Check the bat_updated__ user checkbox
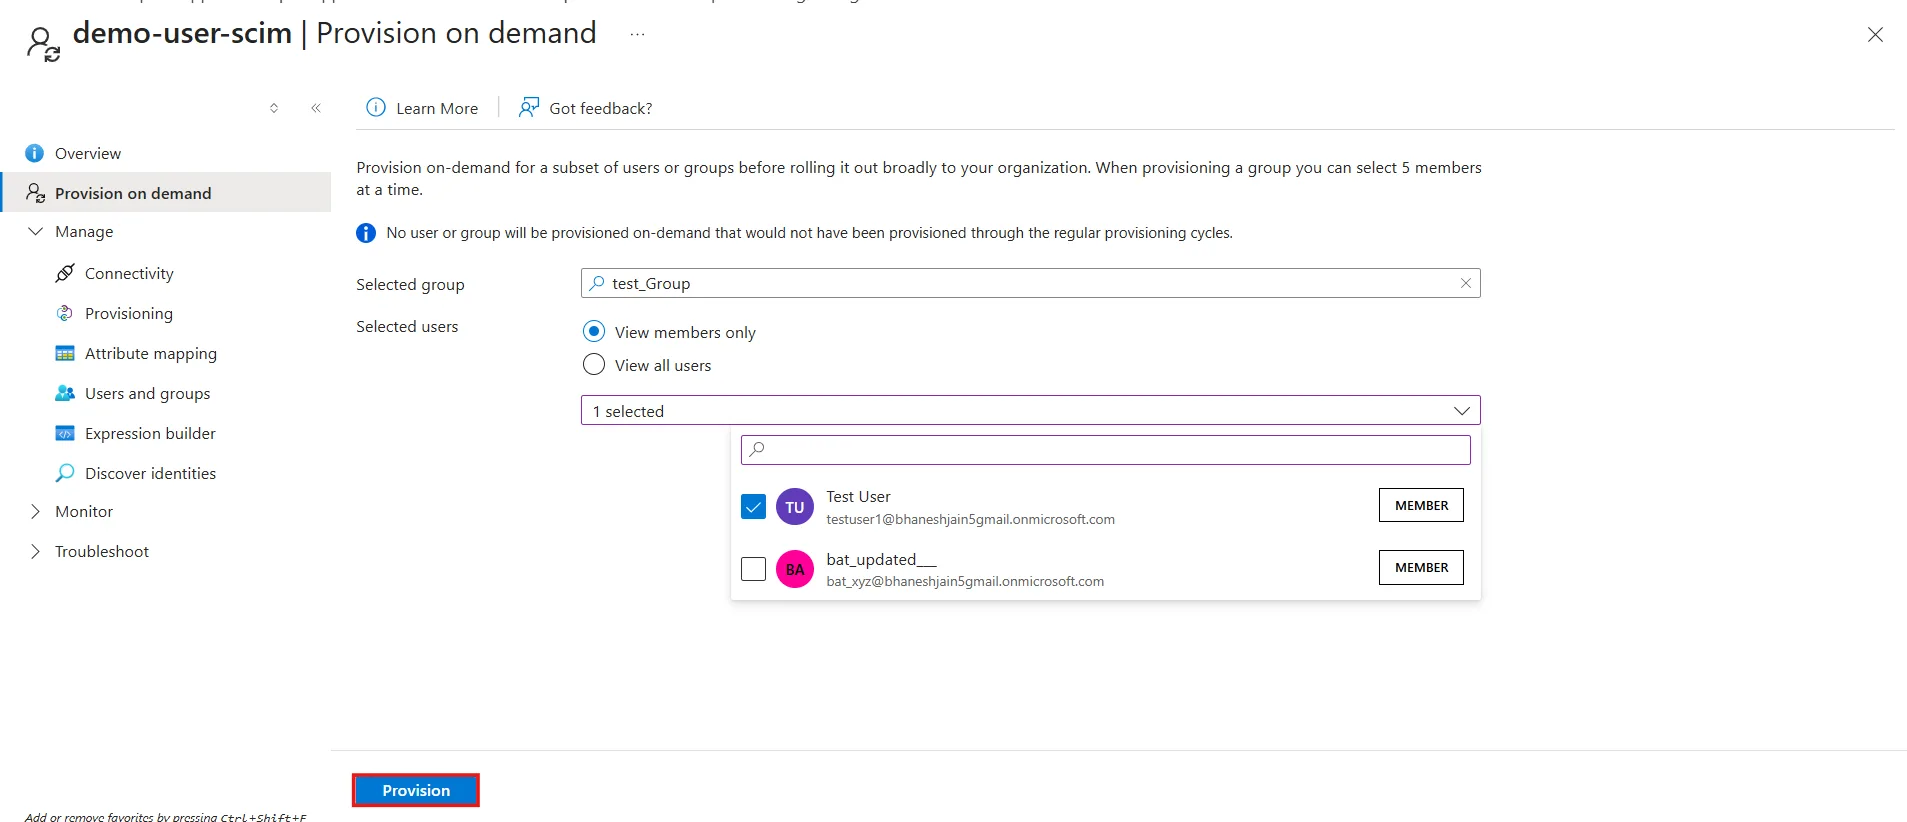This screenshot has height=822, width=1907. (x=753, y=568)
